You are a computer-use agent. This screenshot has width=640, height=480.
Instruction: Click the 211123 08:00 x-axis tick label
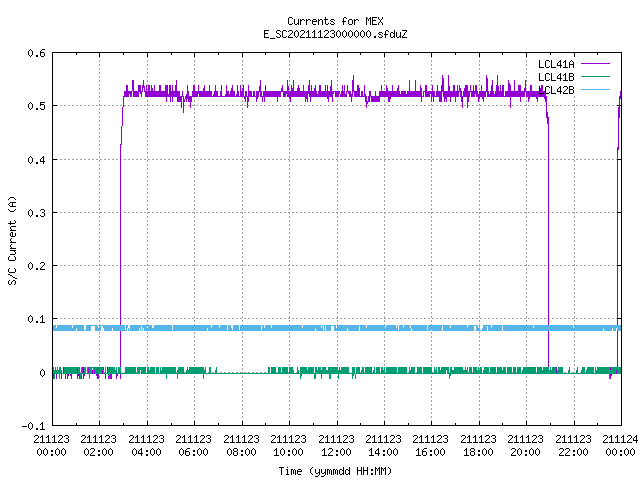pyautogui.click(x=241, y=446)
